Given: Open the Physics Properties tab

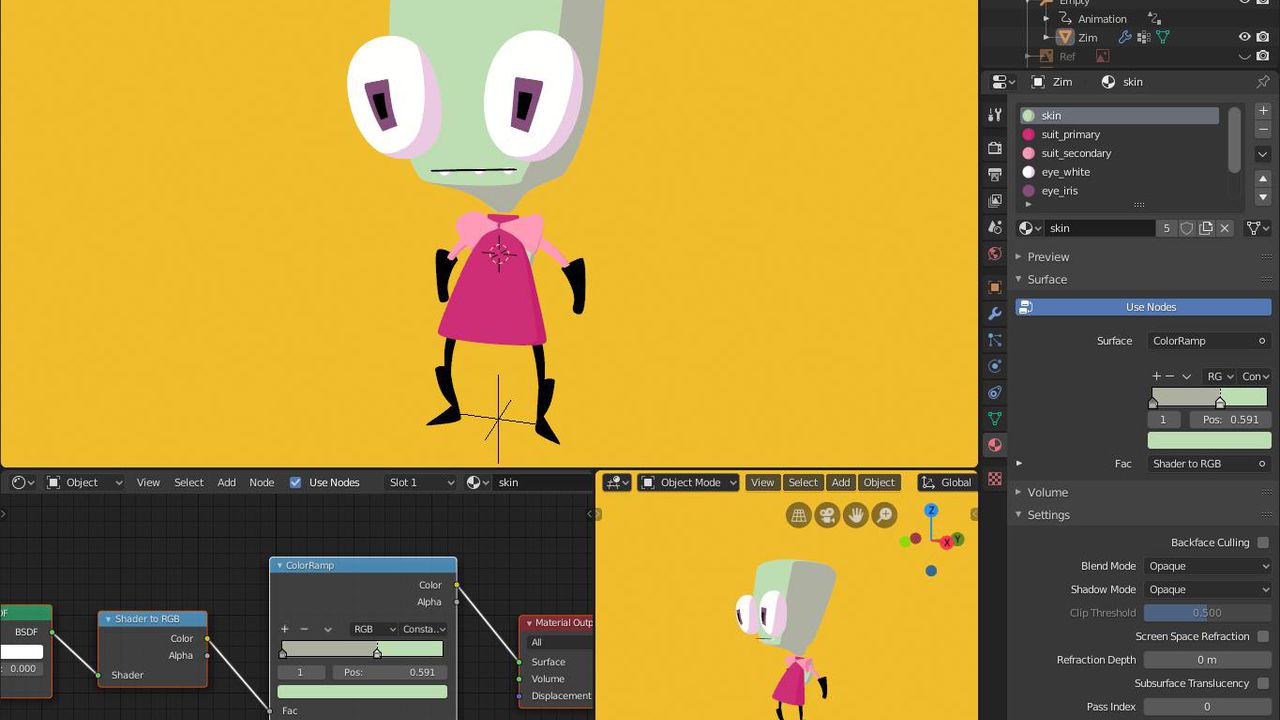Looking at the screenshot, I should [x=995, y=366].
